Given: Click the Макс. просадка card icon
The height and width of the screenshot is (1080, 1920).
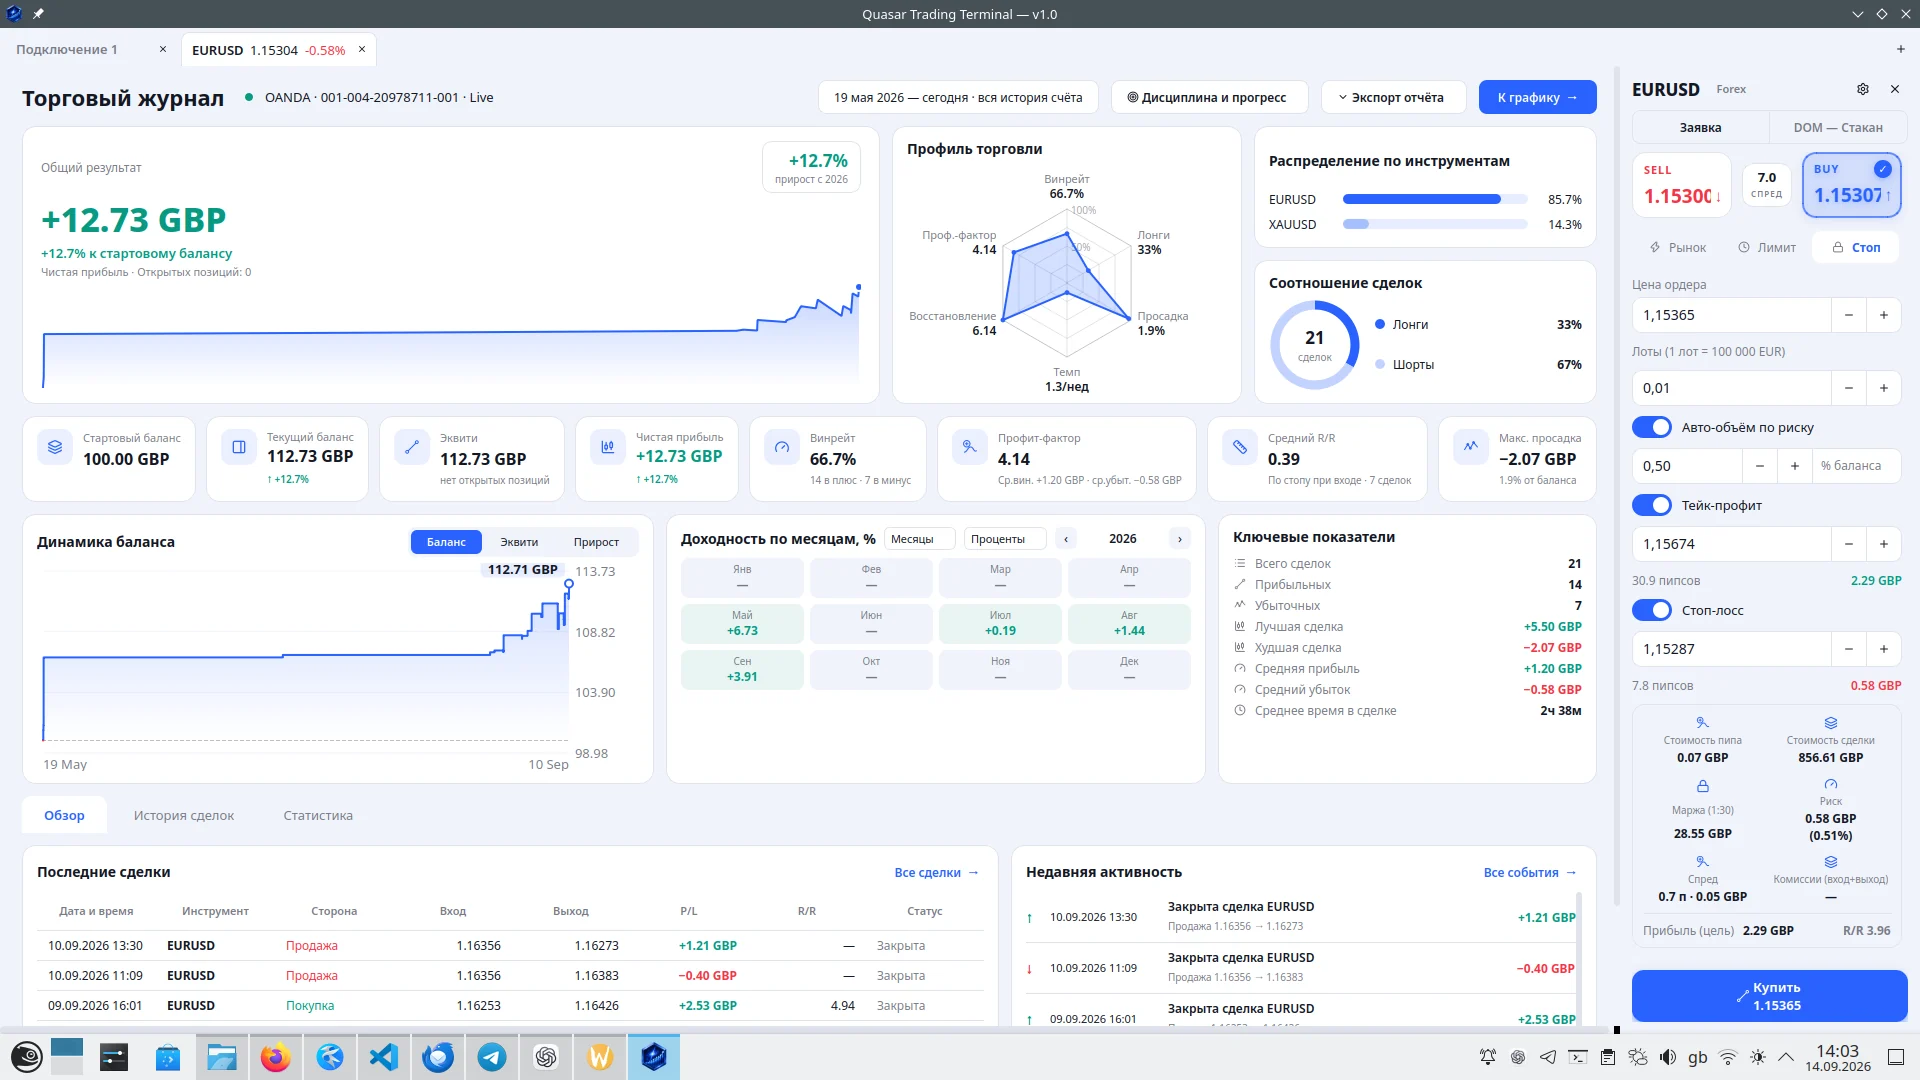Looking at the screenshot, I should [1471, 447].
